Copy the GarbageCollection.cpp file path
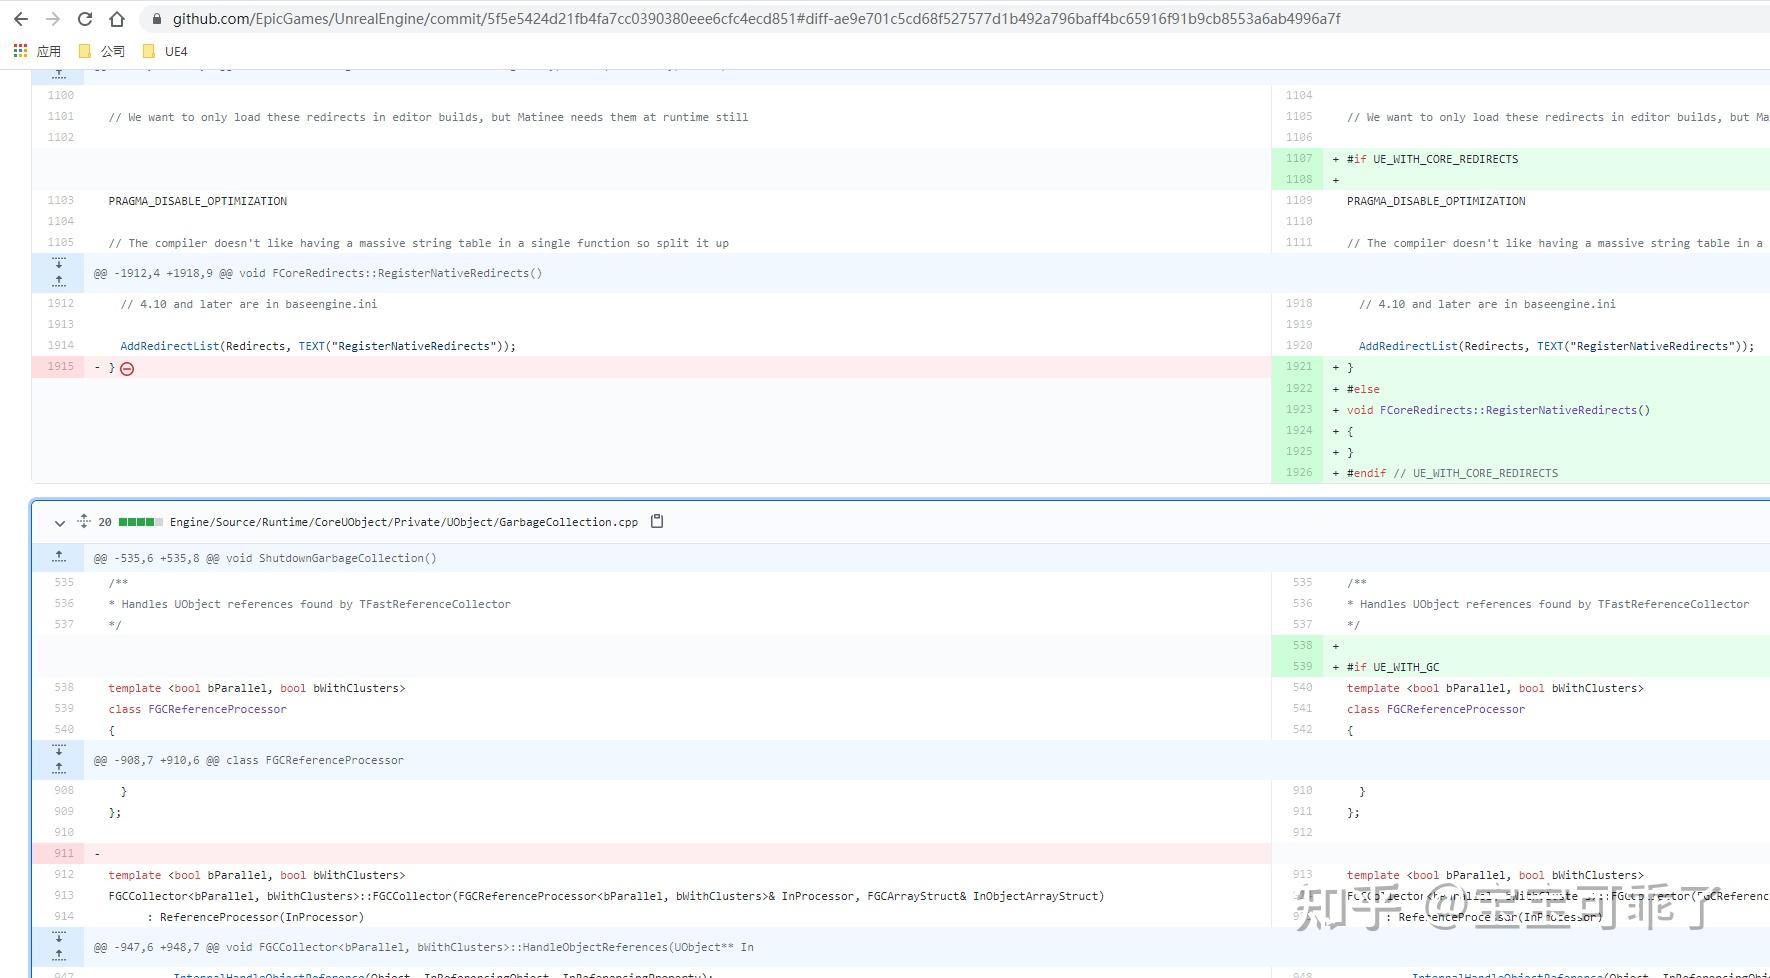1770x978 pixels. (657, 521)
